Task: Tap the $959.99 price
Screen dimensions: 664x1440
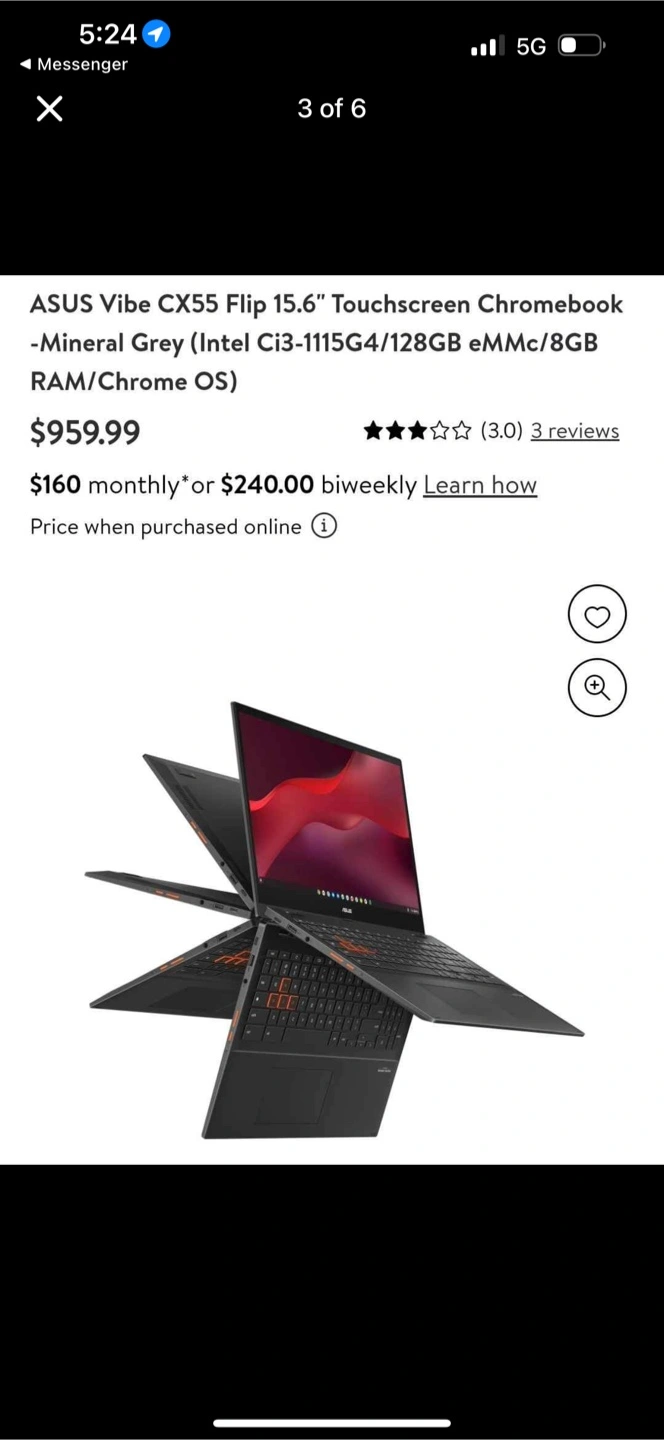Action: [x=85, y=432]
